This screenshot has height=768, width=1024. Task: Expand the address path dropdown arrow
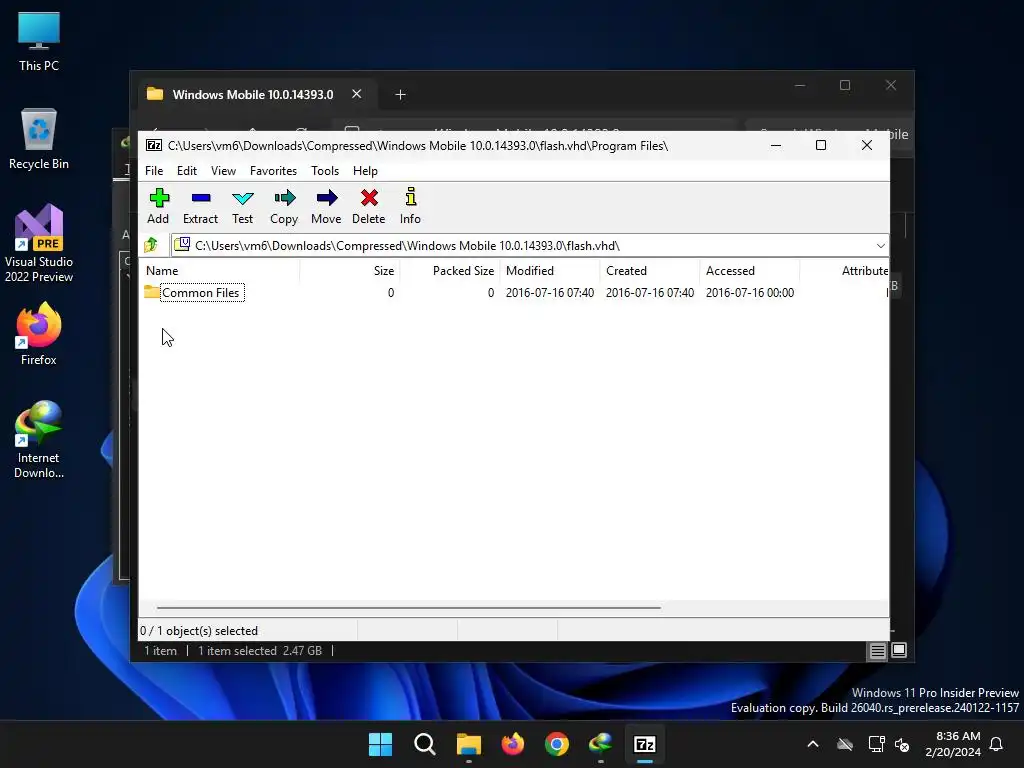coord(880,246)
